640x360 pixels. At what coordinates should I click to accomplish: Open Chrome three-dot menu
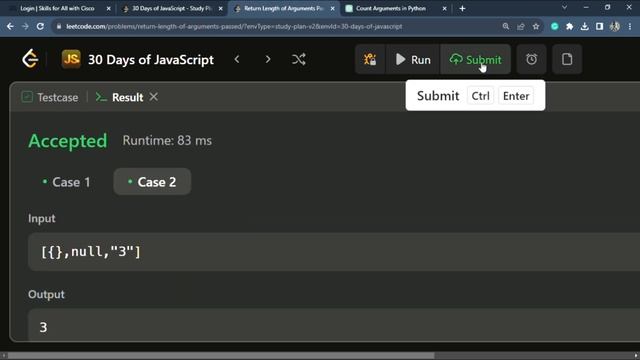click(630, 26)
